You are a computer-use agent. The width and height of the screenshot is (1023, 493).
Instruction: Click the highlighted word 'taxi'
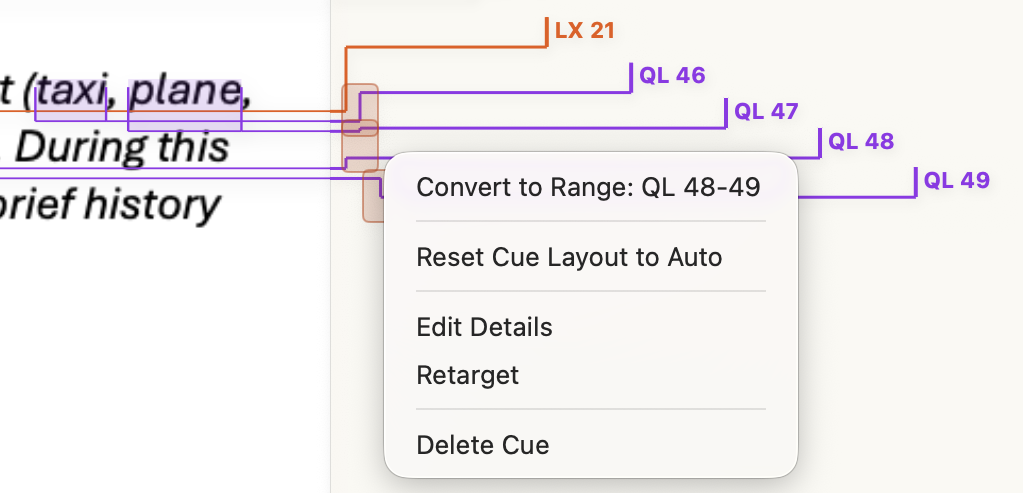(70, 91)
